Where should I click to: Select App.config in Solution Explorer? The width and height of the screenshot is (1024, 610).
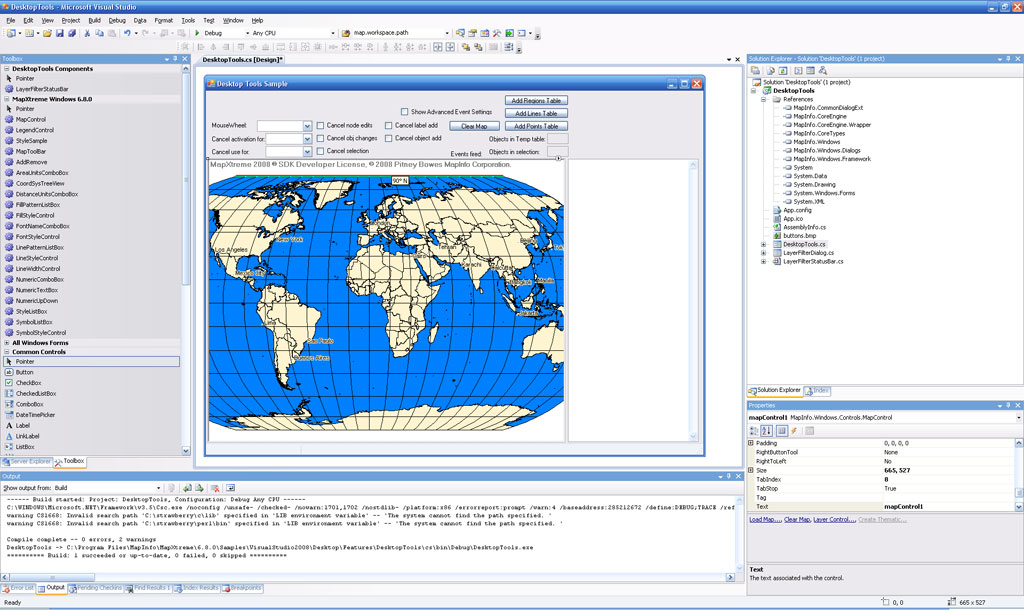[797, 210]
